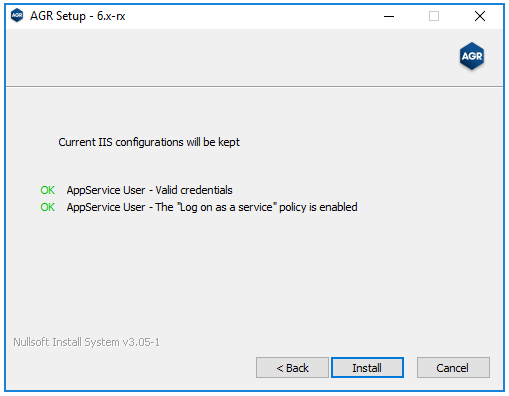The height and width of the screenshot is (396, 509).
Task: Click the AppService User Valid credentials text
Action: (149, 190)
